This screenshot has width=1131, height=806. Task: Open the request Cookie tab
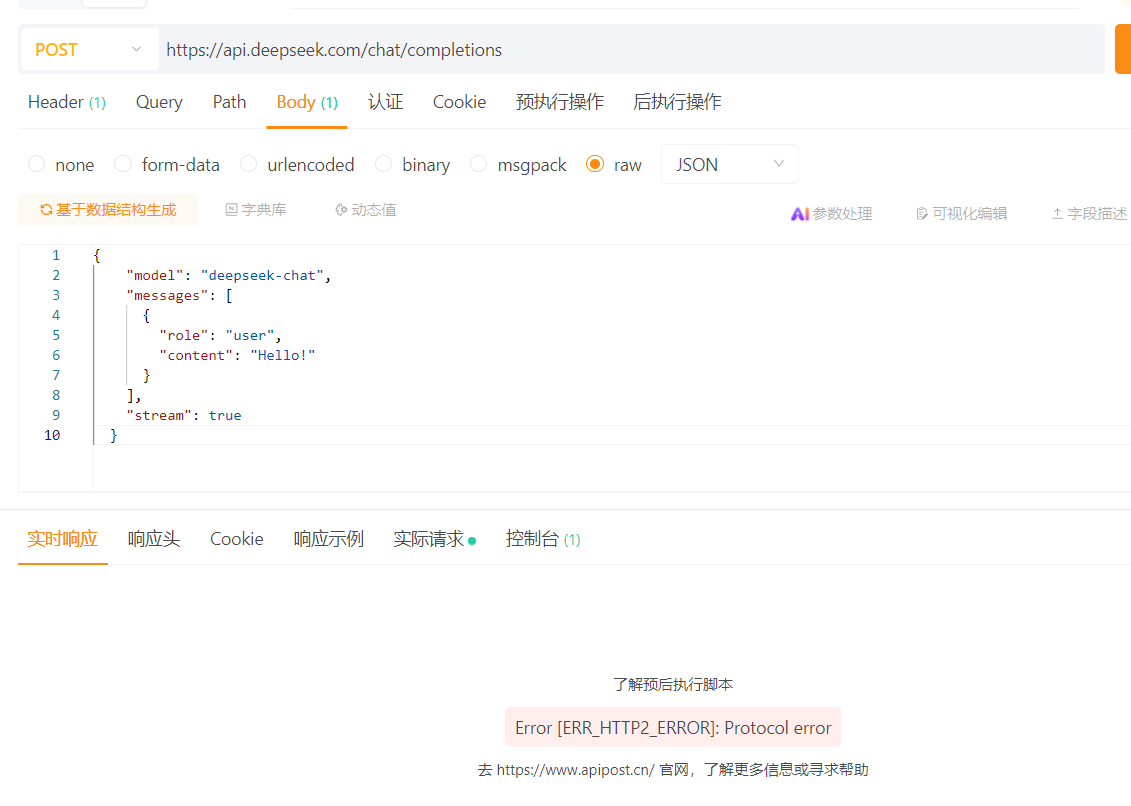tap(459, 102)
